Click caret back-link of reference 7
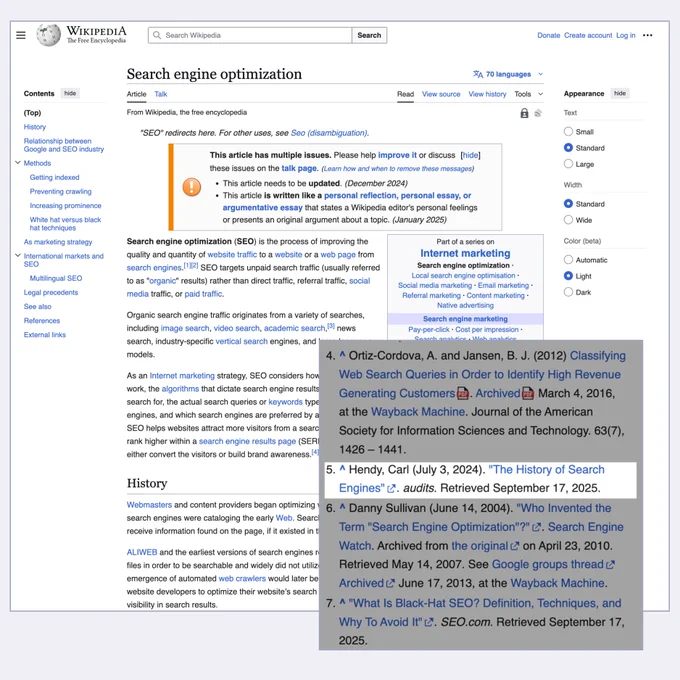The width and height of the screenshot is (680, 680). (x=343, y=602)
